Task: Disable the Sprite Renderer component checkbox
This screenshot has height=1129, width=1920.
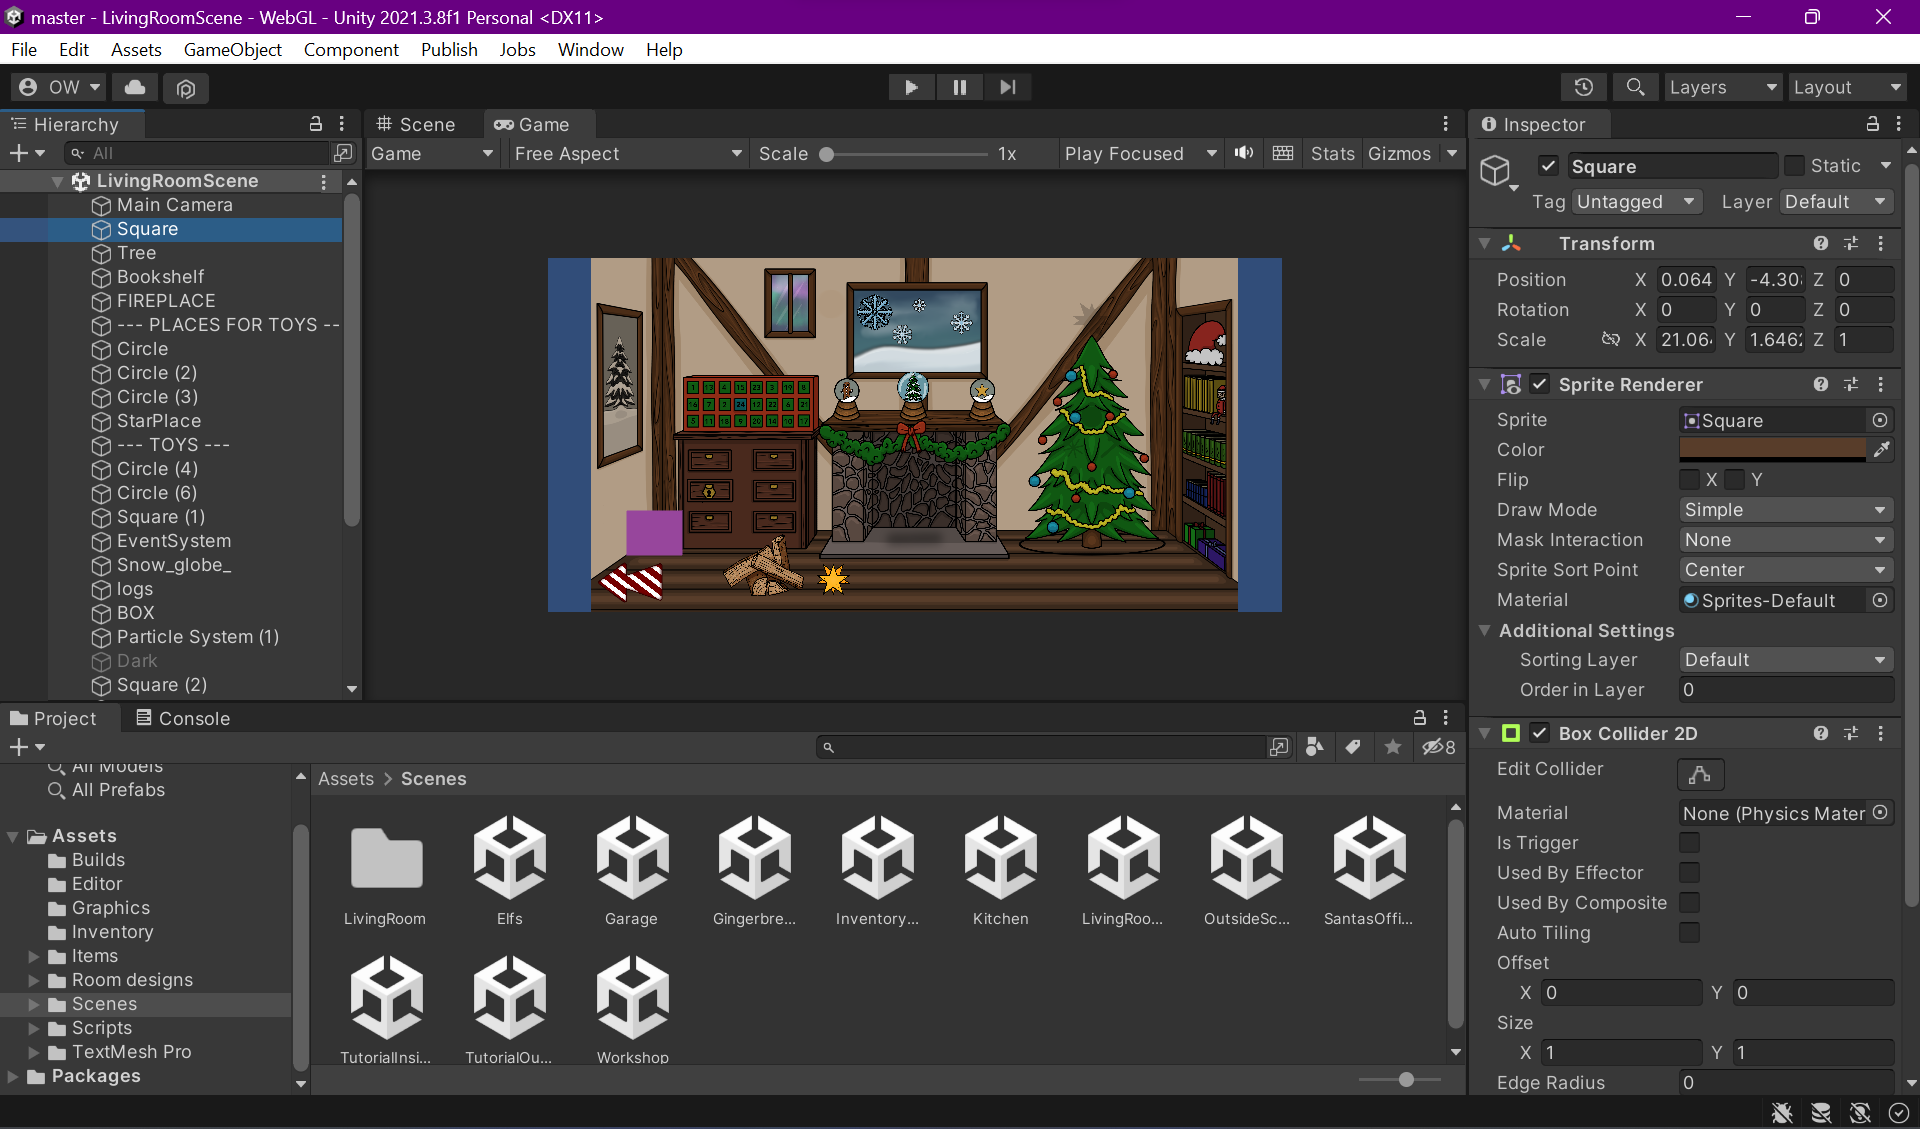Action: (1540, 384)
